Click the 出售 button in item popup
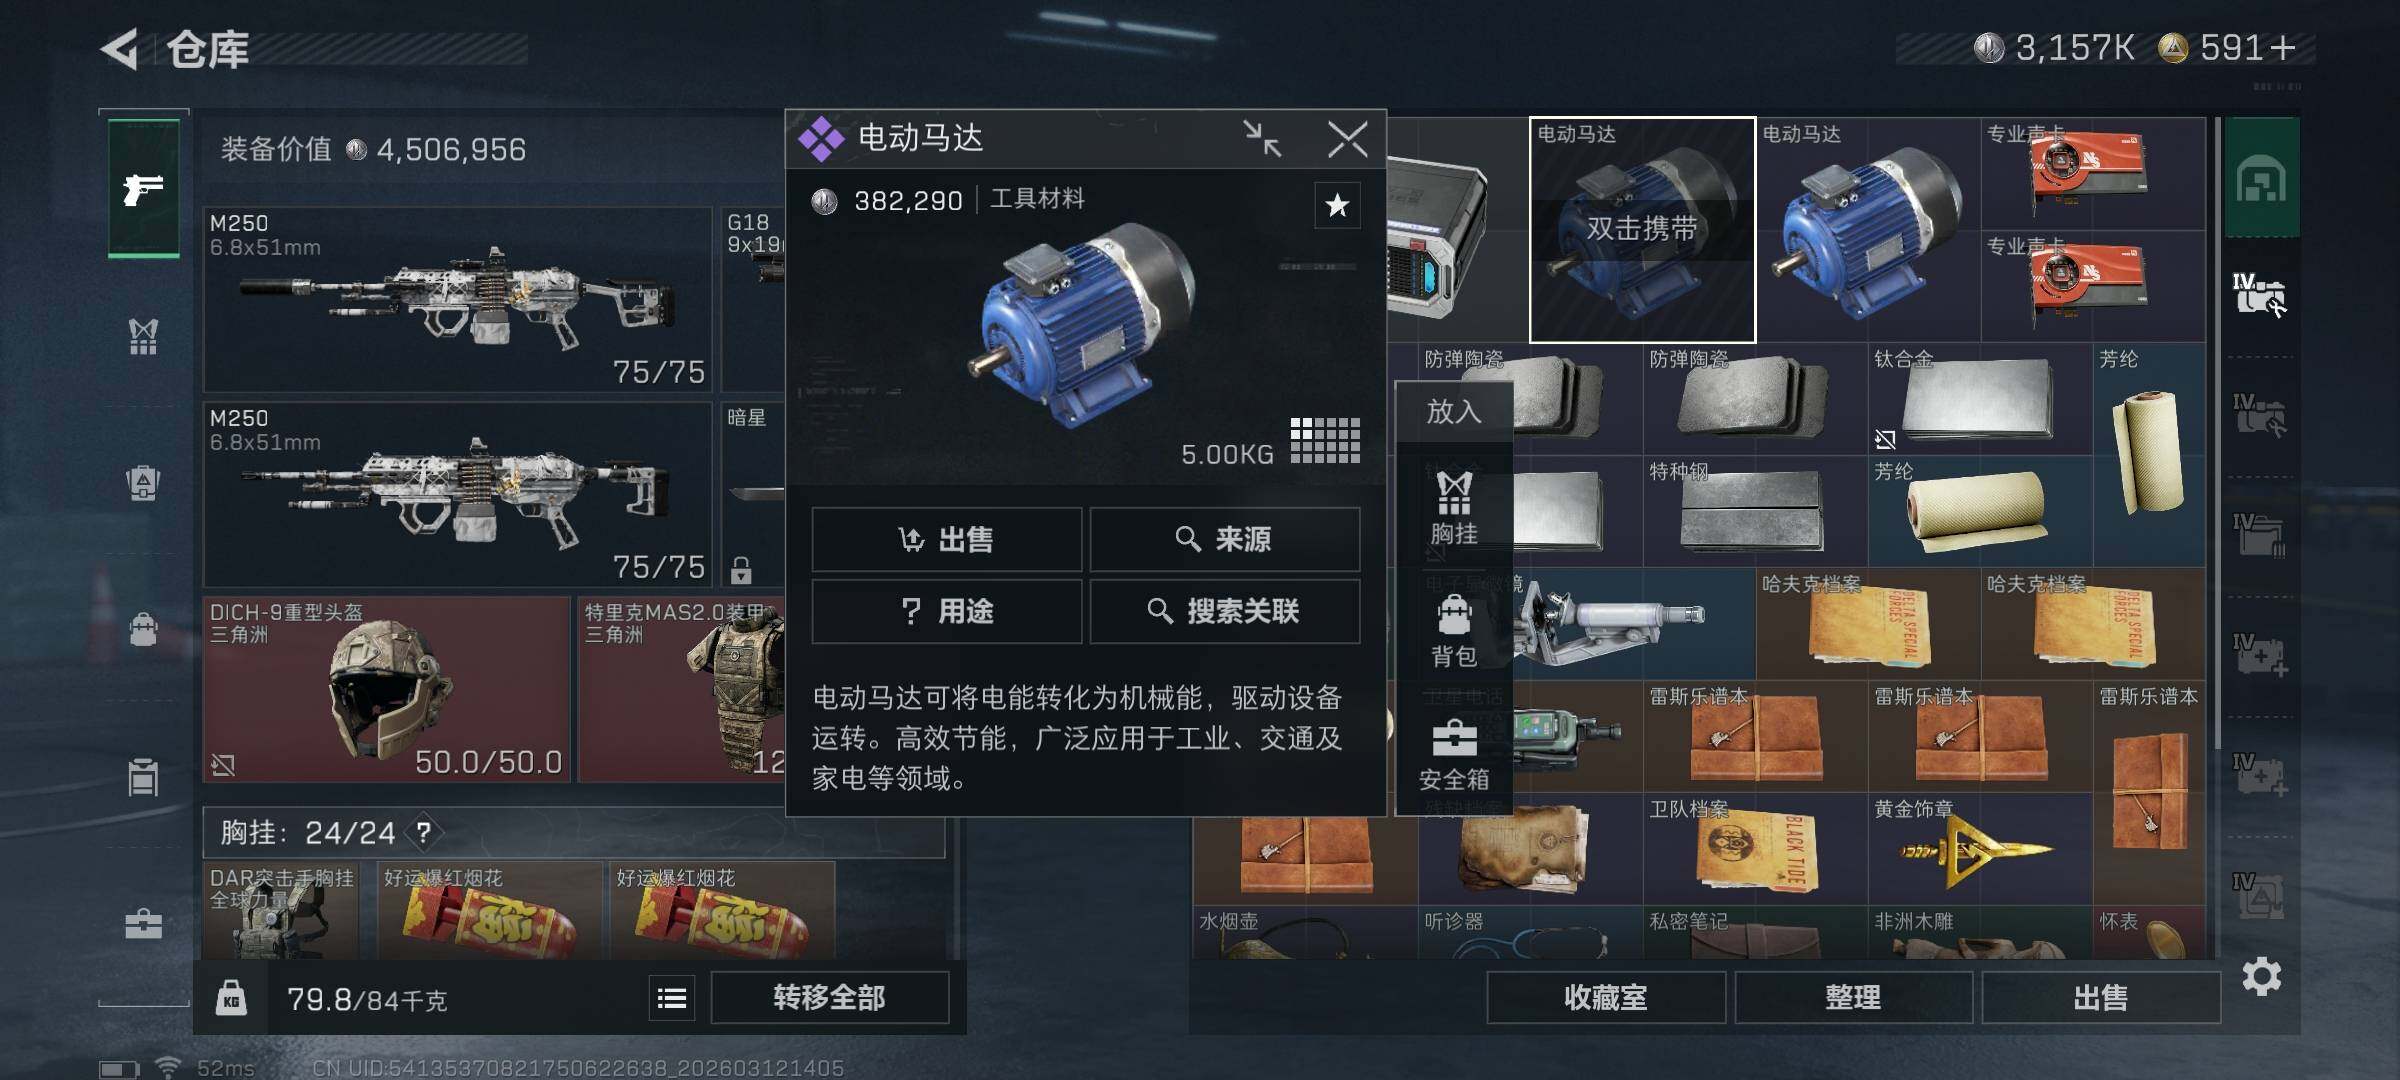 (x=946, y=540)
